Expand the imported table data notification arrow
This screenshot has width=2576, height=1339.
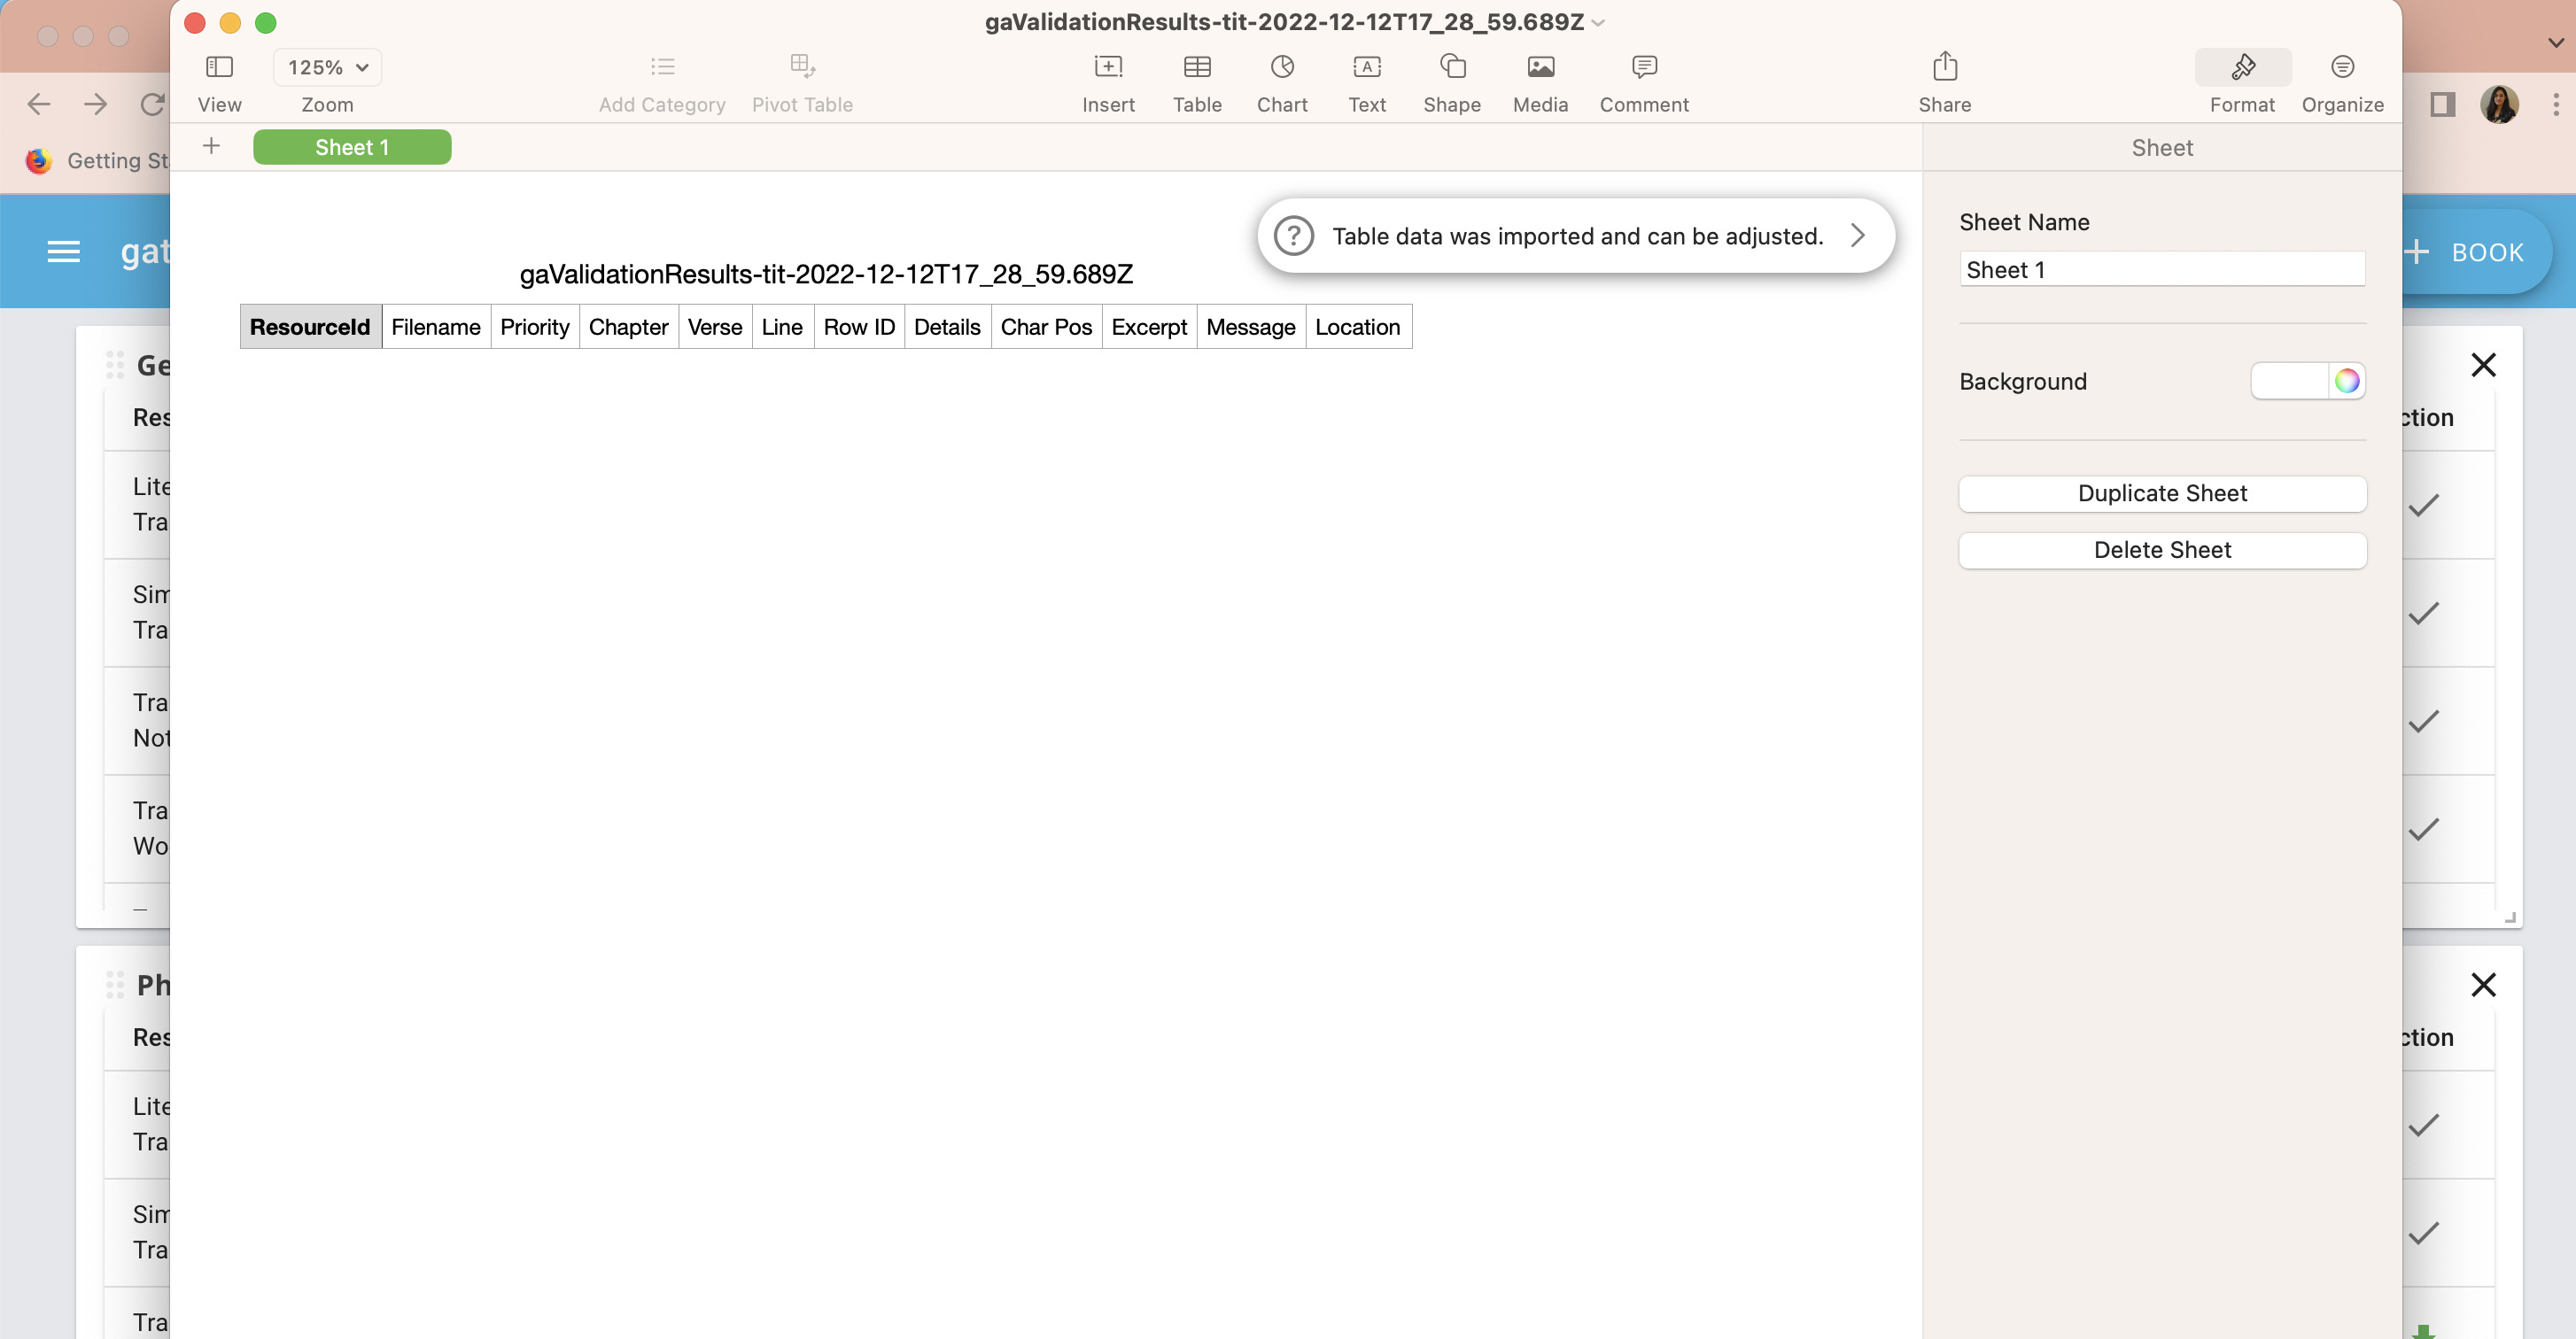coord(1858,236)
